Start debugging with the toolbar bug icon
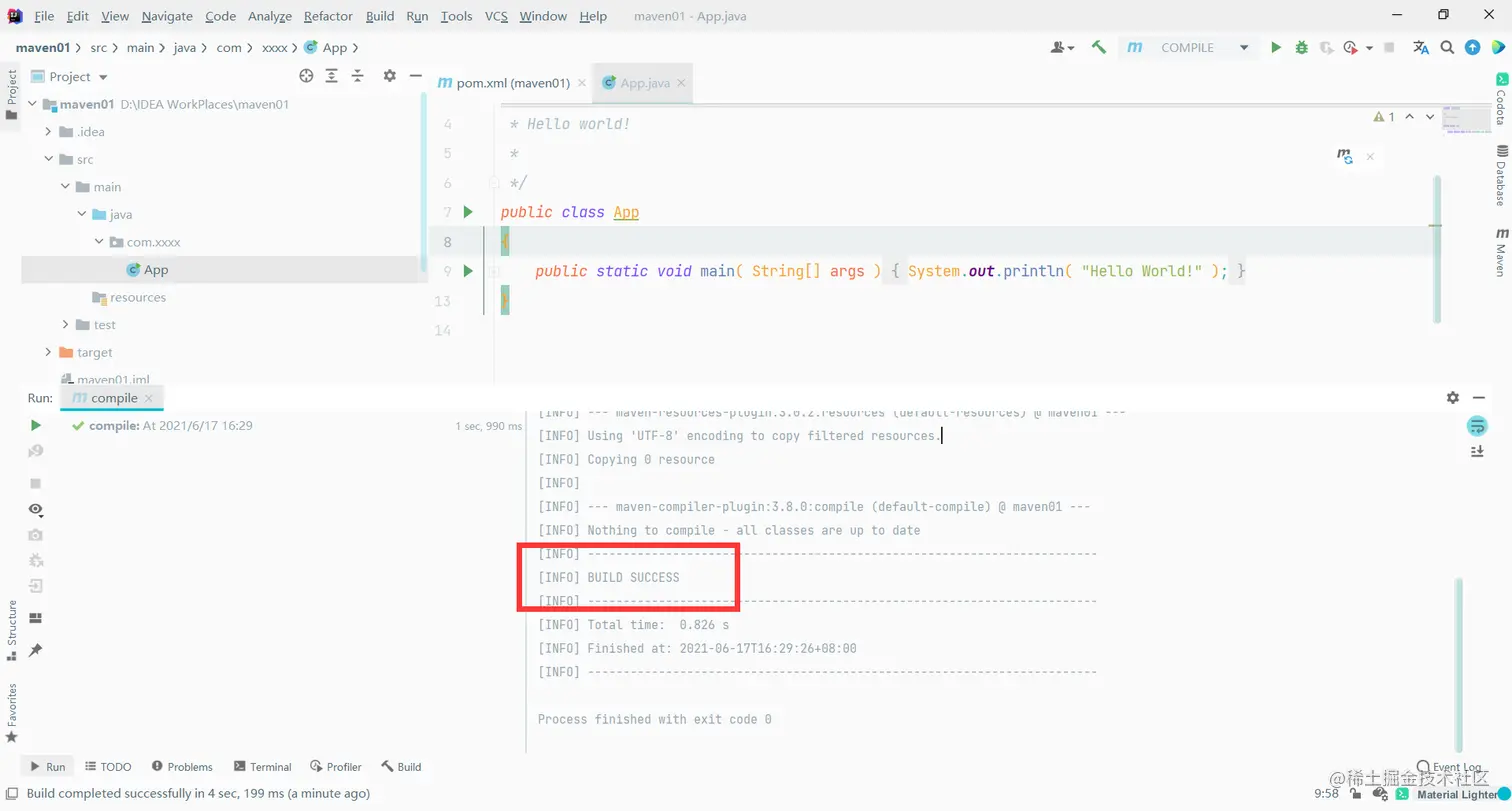This screenshot has height=811, width=1512. (1301, 47)
